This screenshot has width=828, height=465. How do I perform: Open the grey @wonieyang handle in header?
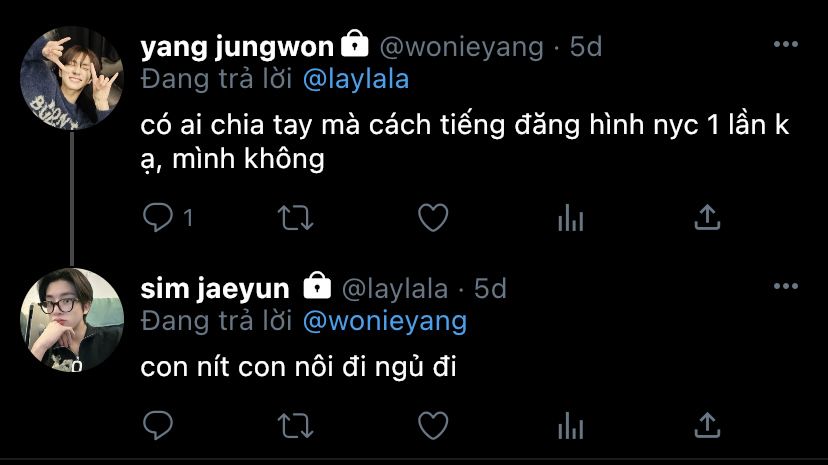pyautogui.click(x=462, y=48)
